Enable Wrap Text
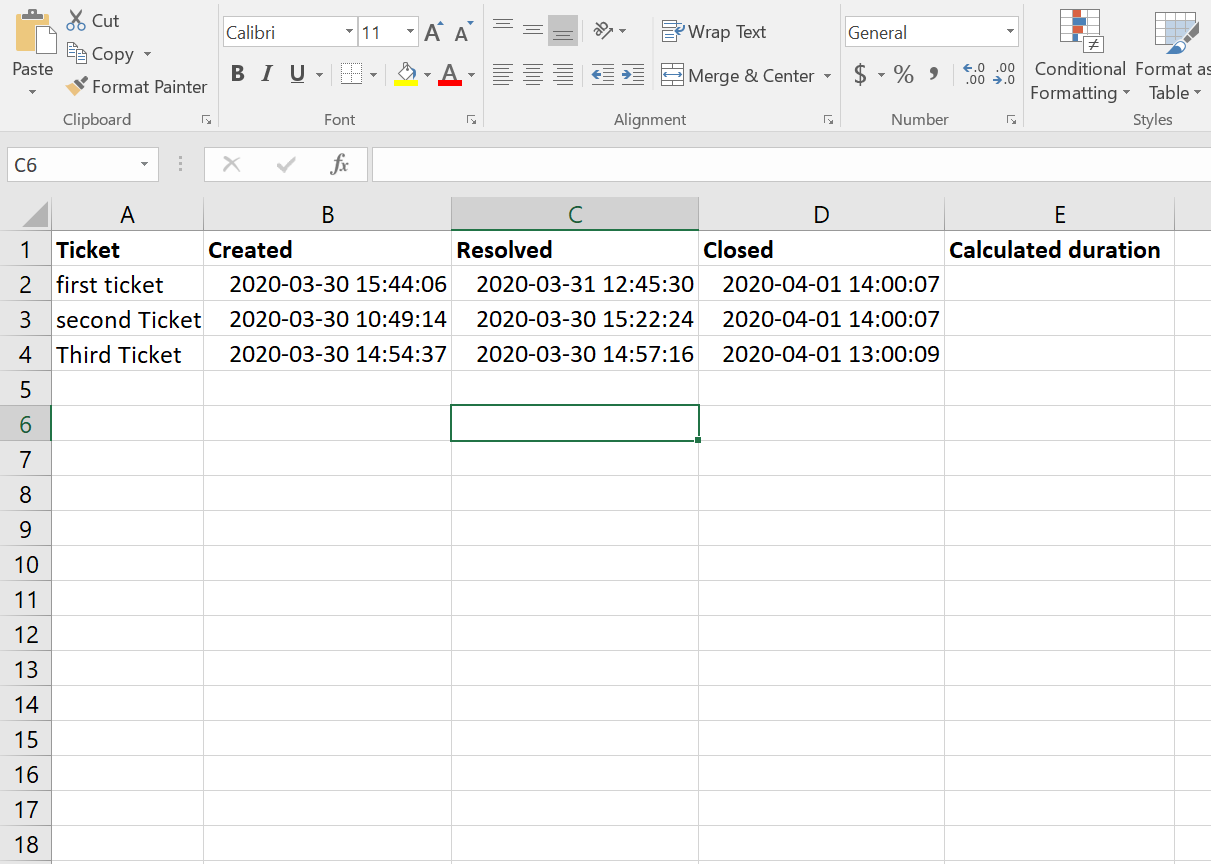 (x=714, y=31)
